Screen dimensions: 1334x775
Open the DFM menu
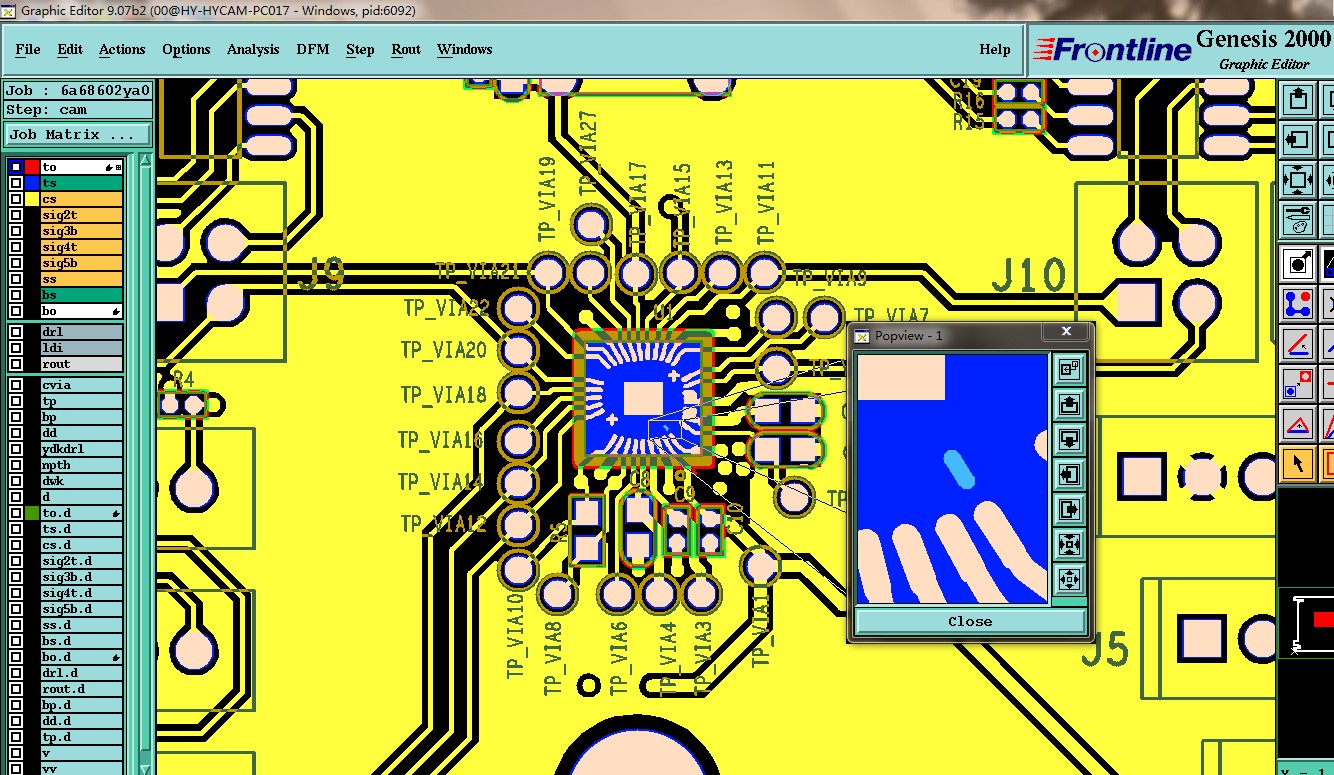coord(313,49)
